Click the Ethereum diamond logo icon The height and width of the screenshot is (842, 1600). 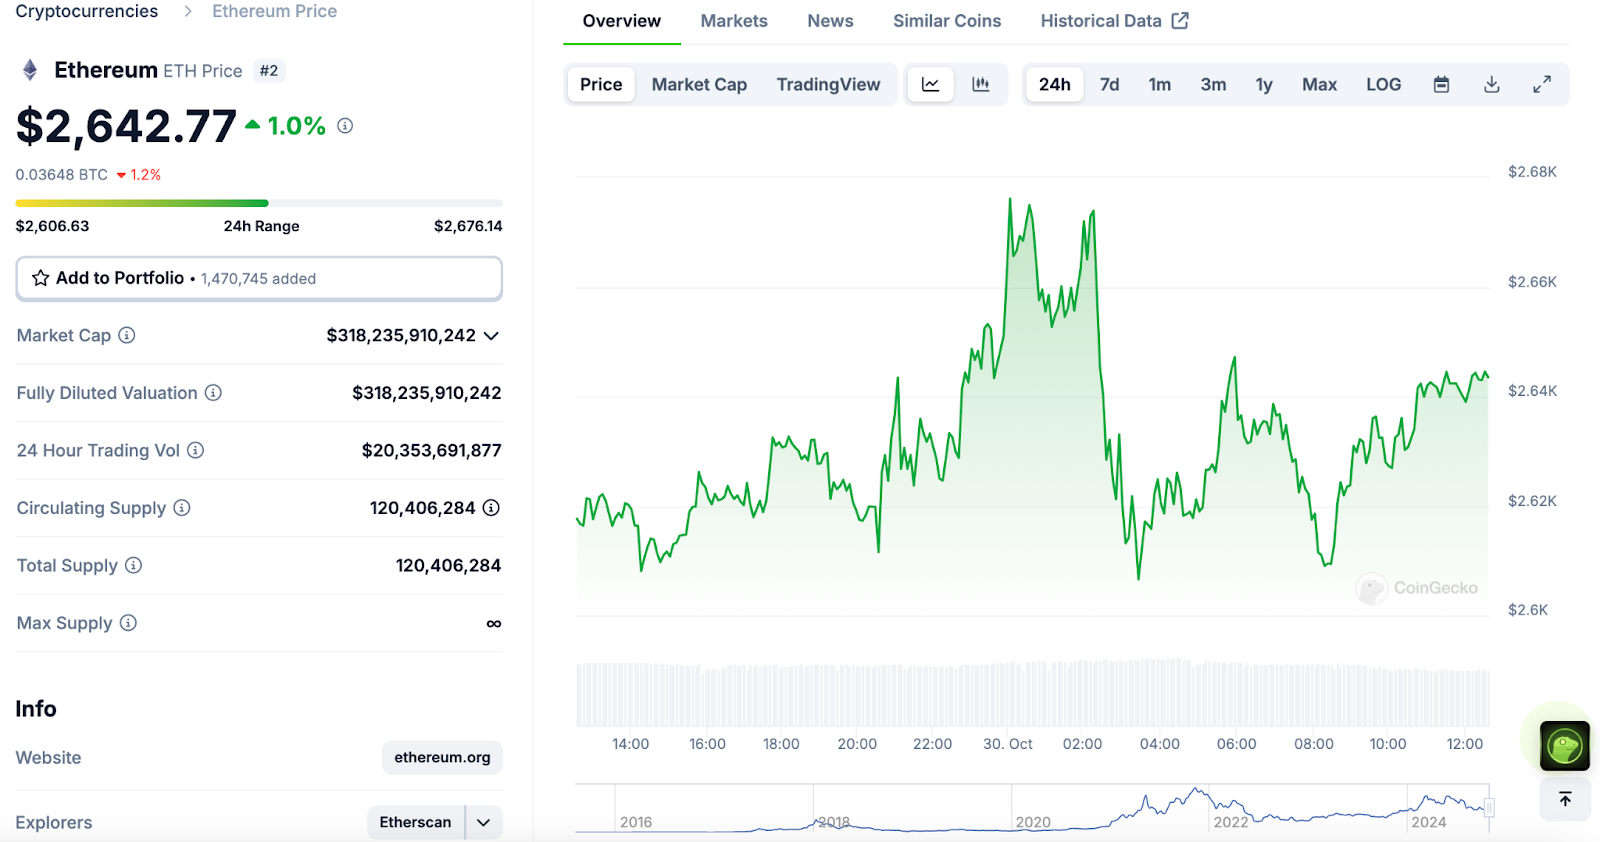tap(30, 70)
